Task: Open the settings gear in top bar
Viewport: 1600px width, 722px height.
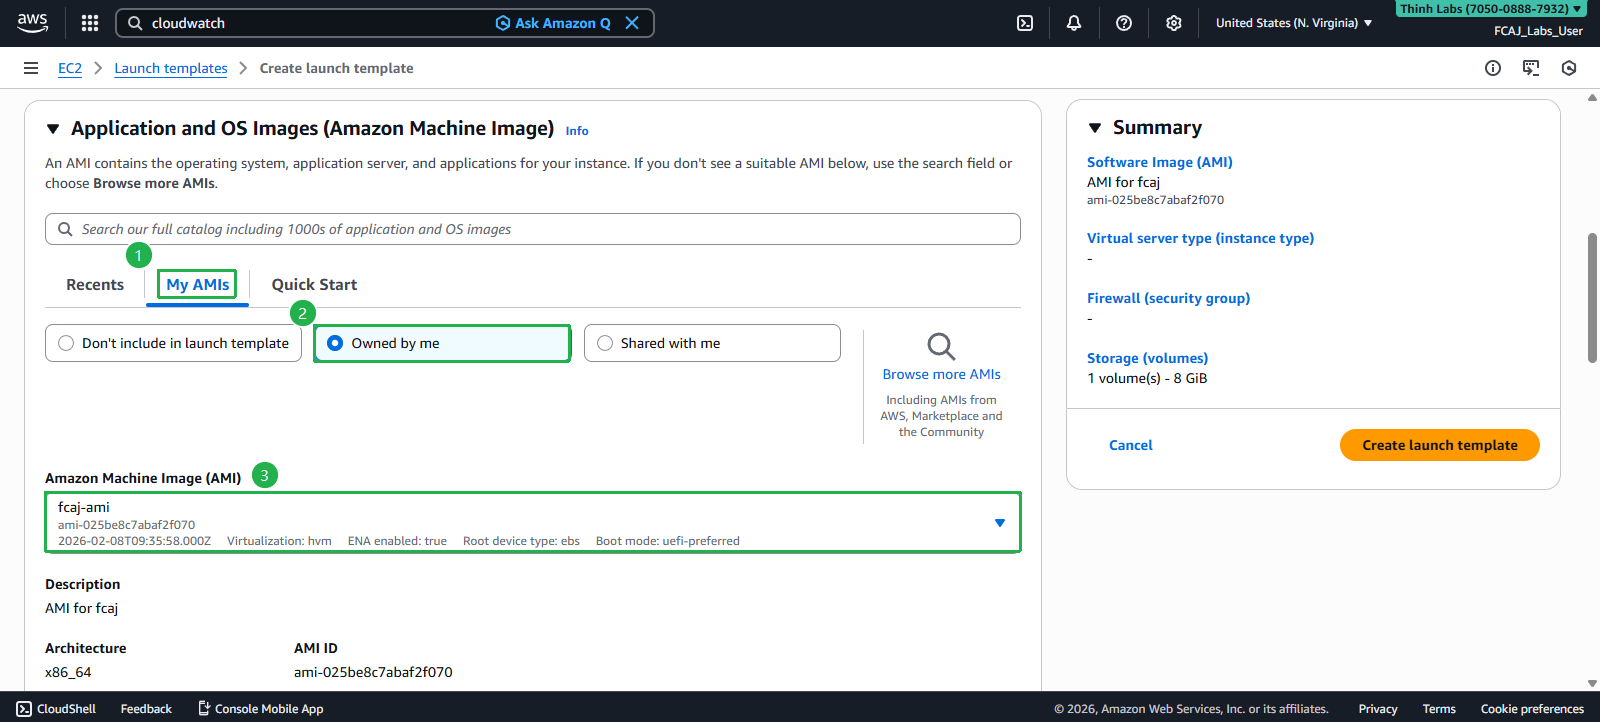Action: [x=1174, y=23]
